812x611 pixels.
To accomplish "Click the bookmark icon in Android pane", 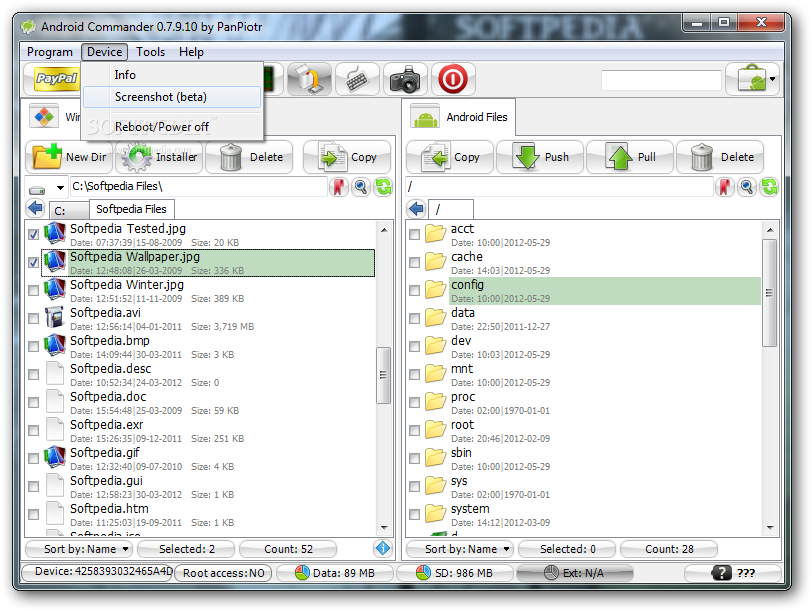I will (x=724, y=187).
